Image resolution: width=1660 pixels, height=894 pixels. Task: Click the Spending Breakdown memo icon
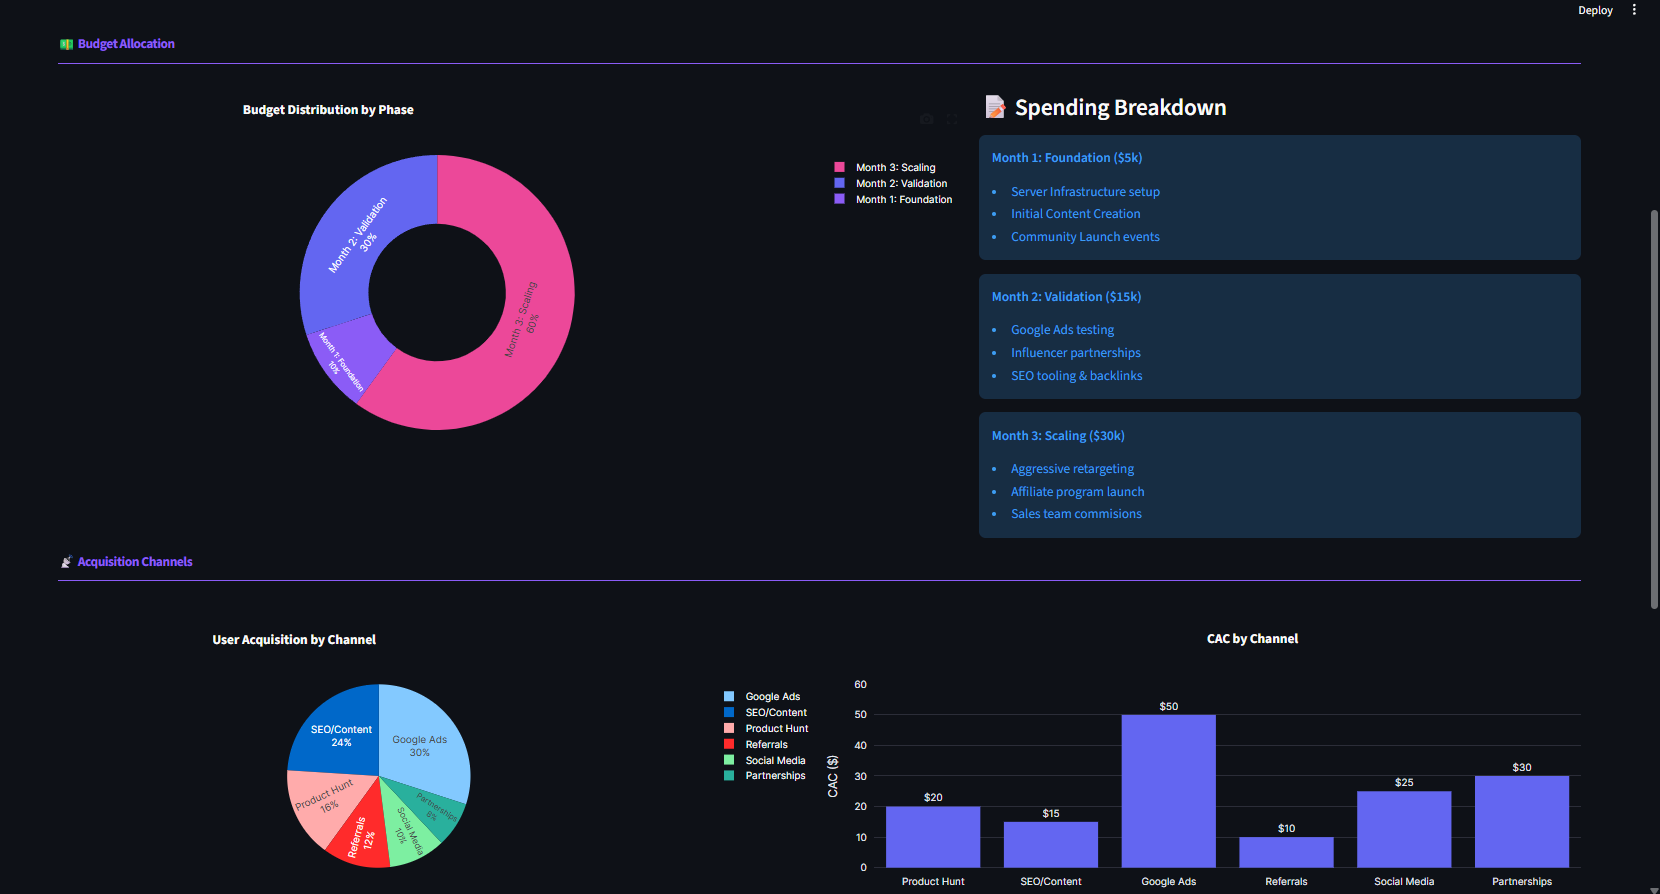995,107
